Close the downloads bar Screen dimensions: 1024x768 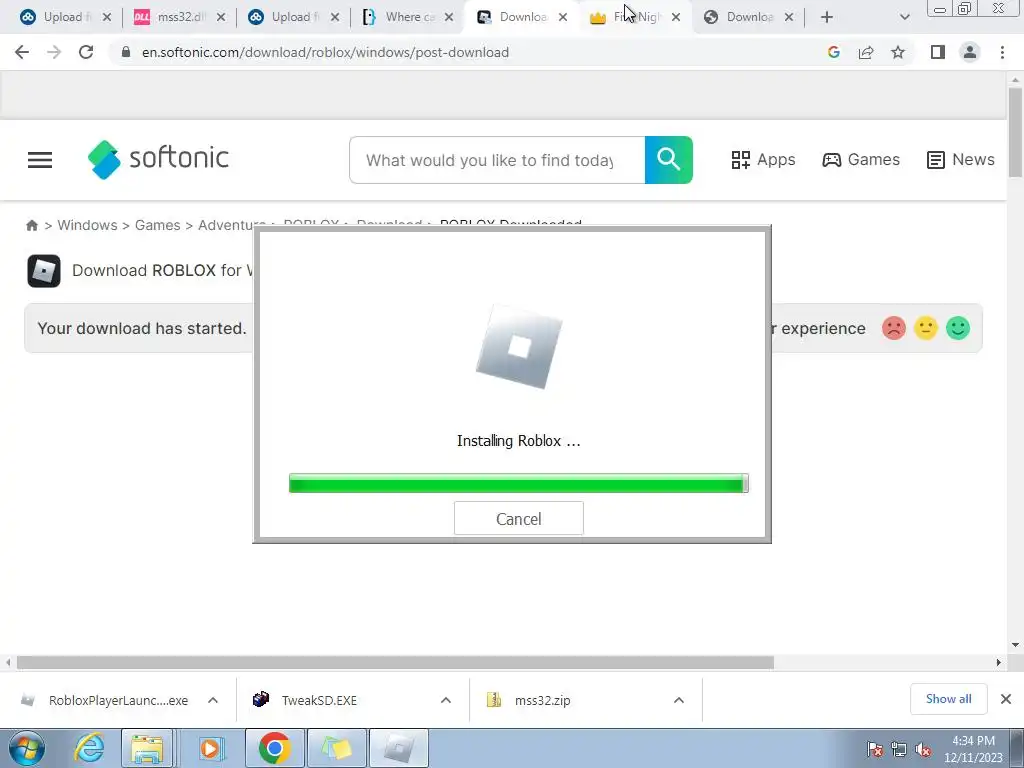1006,699
